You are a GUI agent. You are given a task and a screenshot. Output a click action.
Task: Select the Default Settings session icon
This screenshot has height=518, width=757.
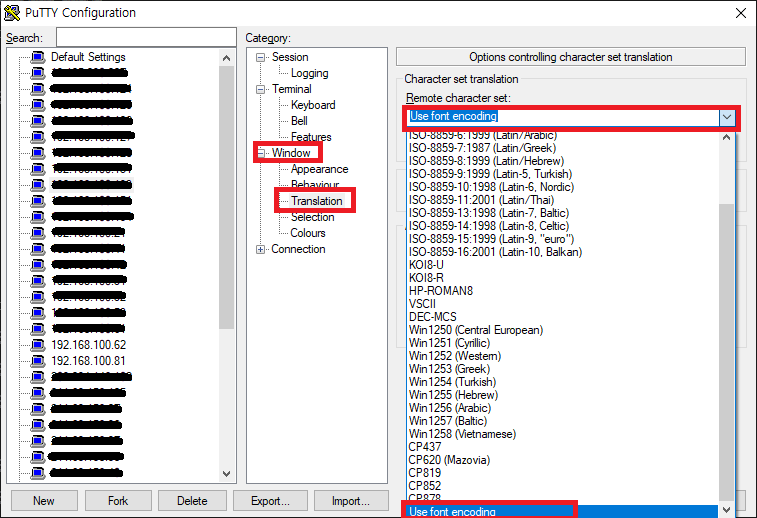pos(38,57)
